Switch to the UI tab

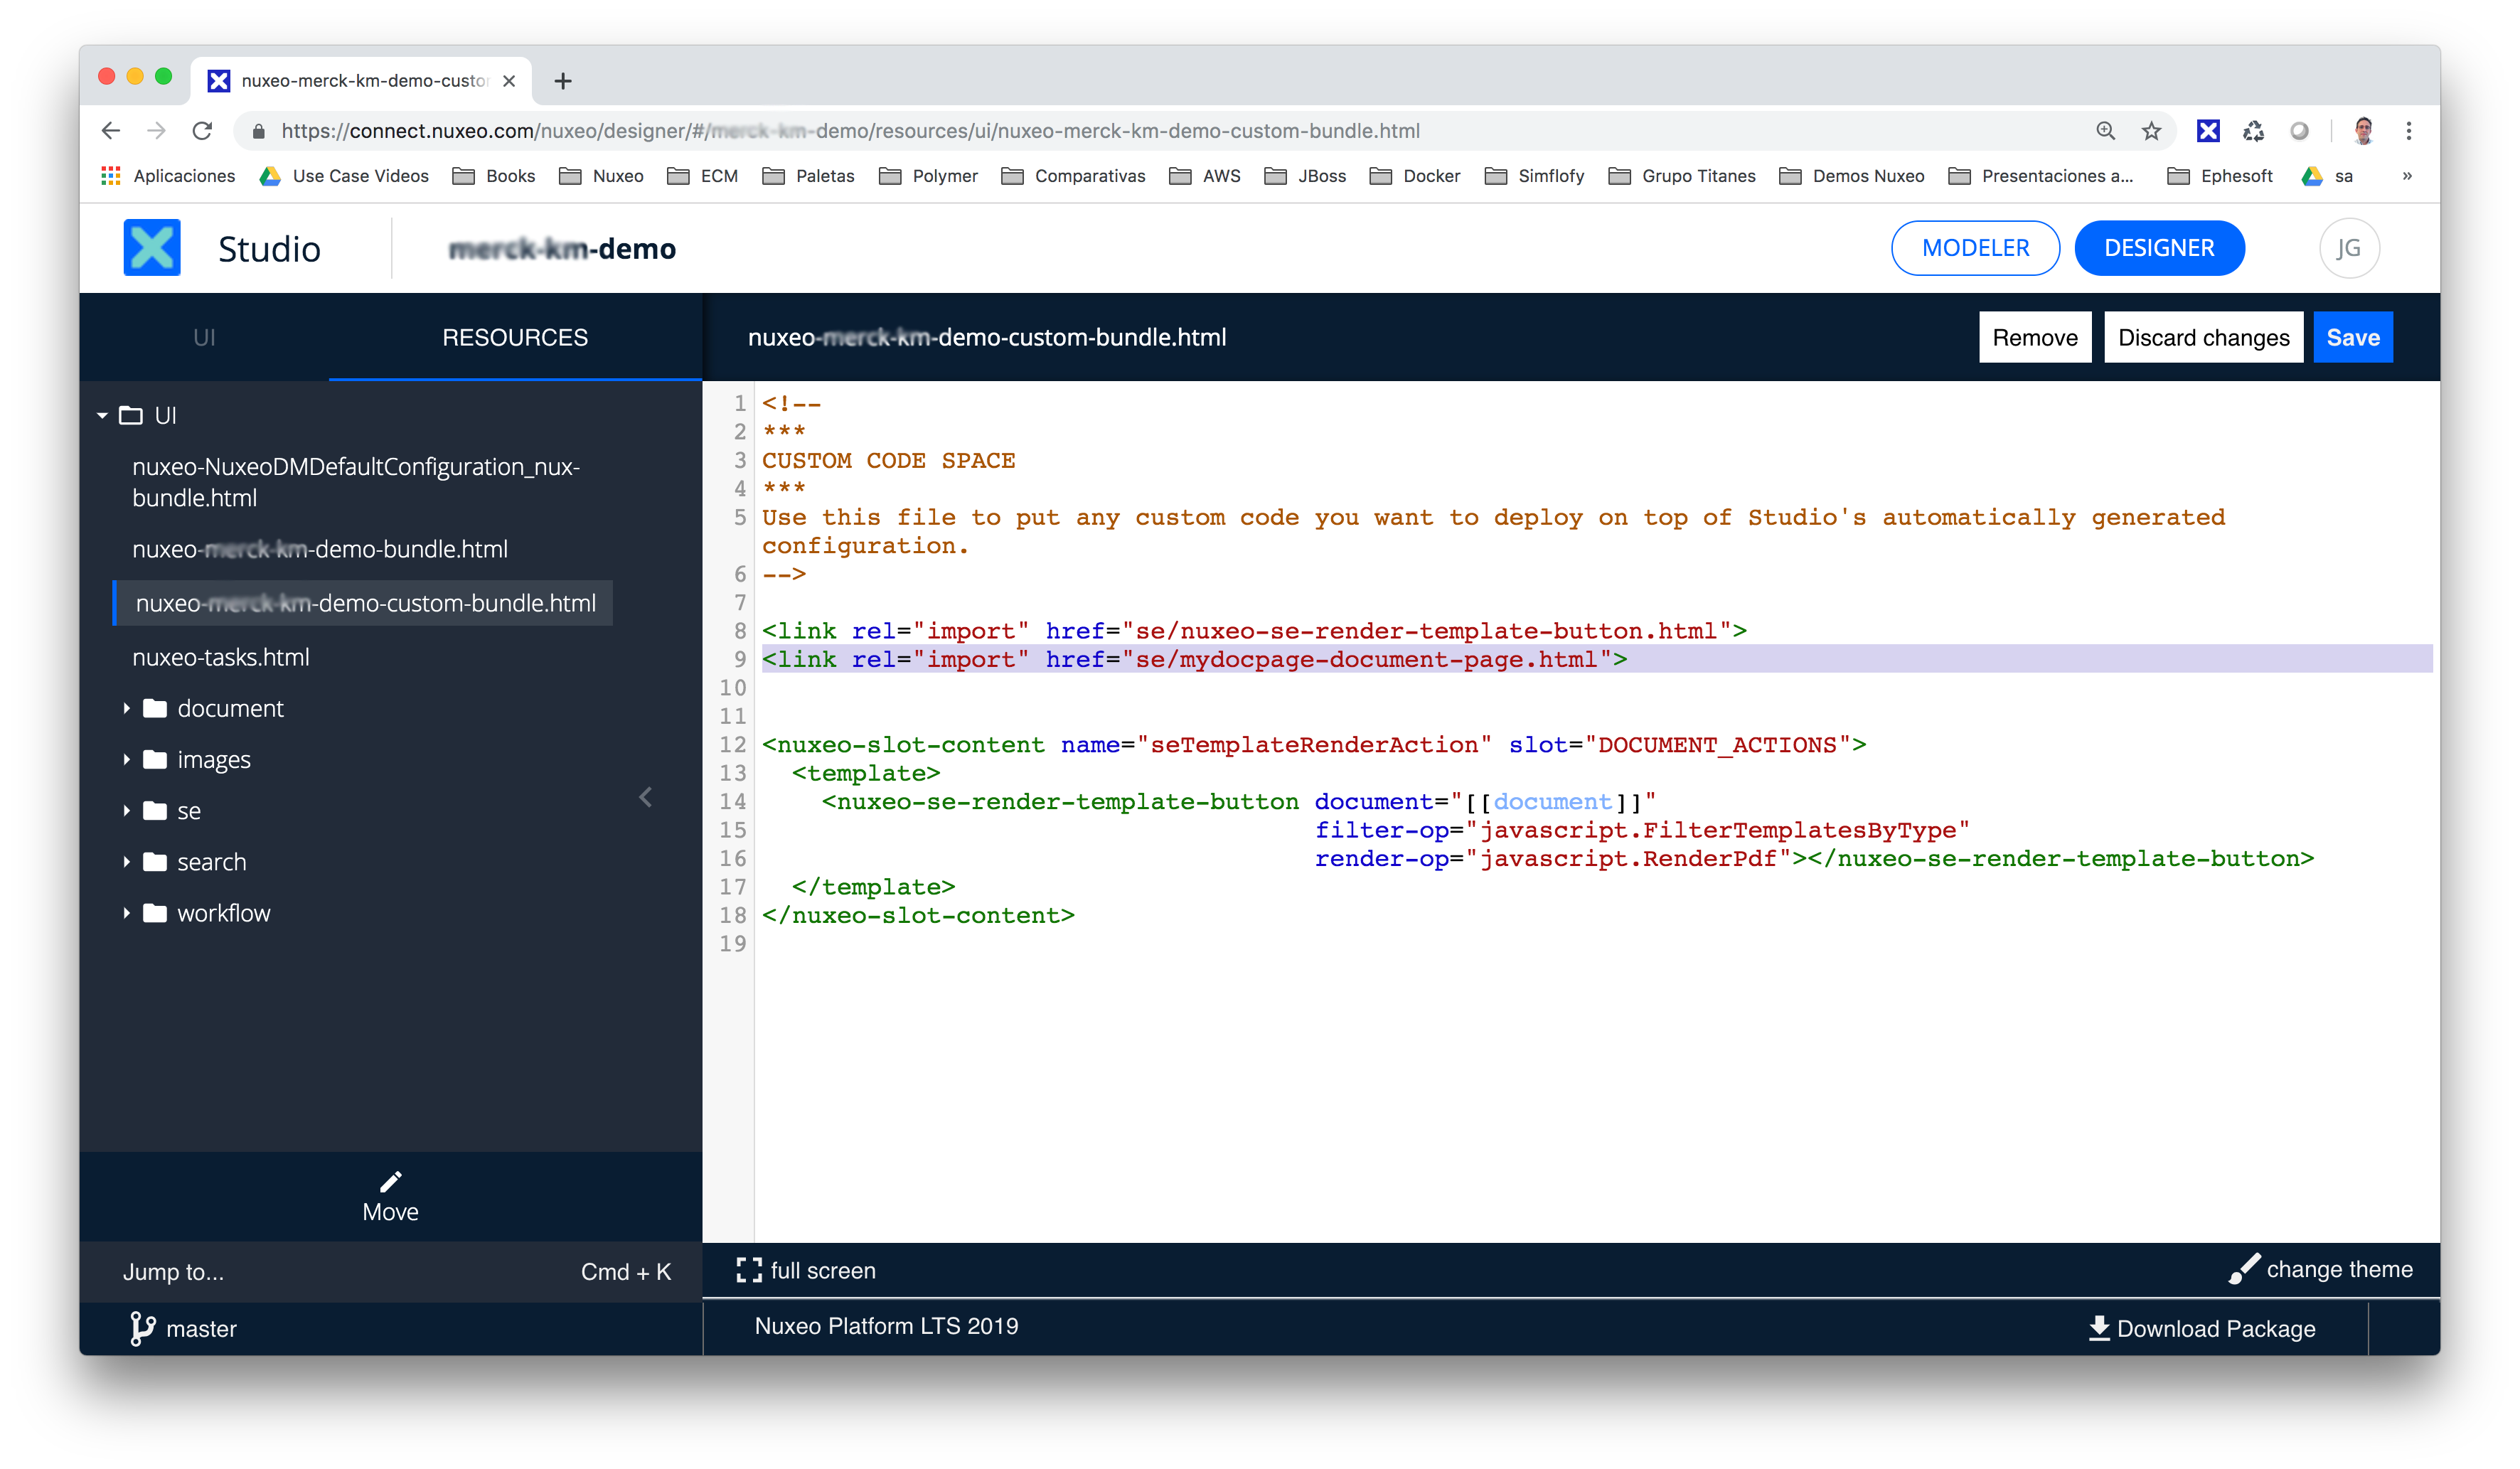click(204, 338)
